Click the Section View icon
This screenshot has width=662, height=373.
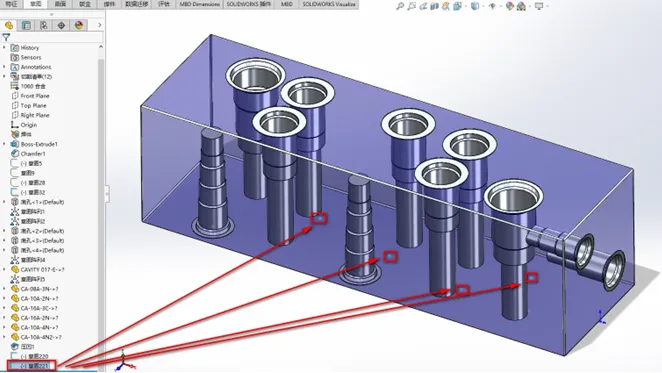click(x=434, y=6)
